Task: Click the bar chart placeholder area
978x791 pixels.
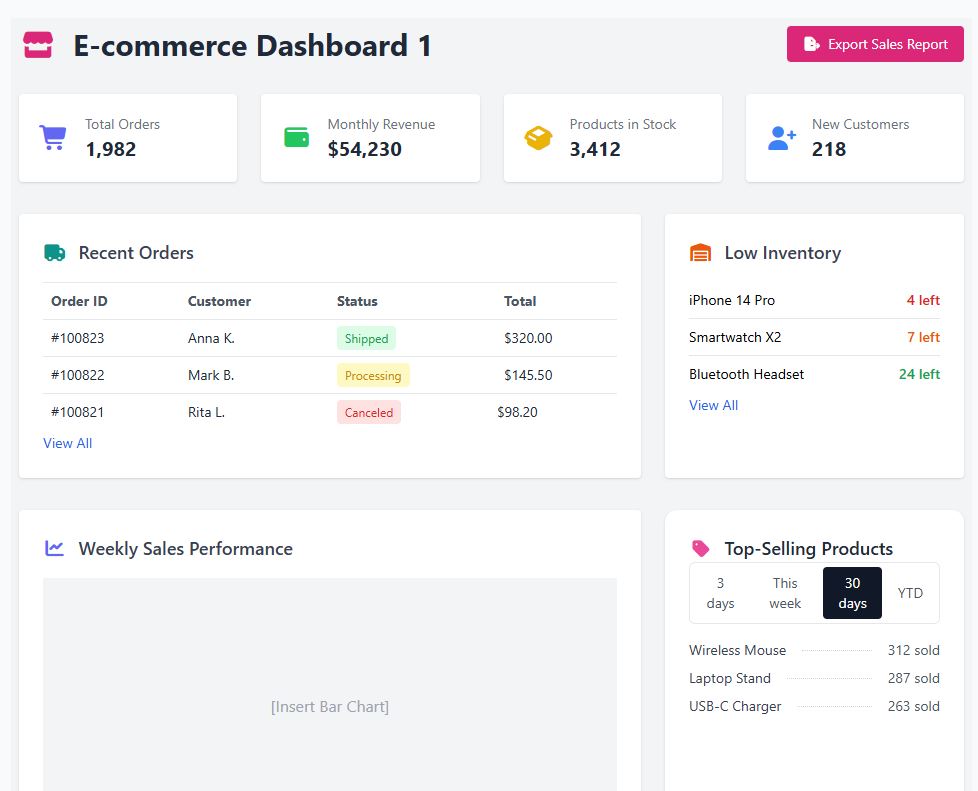Action: 329,706
